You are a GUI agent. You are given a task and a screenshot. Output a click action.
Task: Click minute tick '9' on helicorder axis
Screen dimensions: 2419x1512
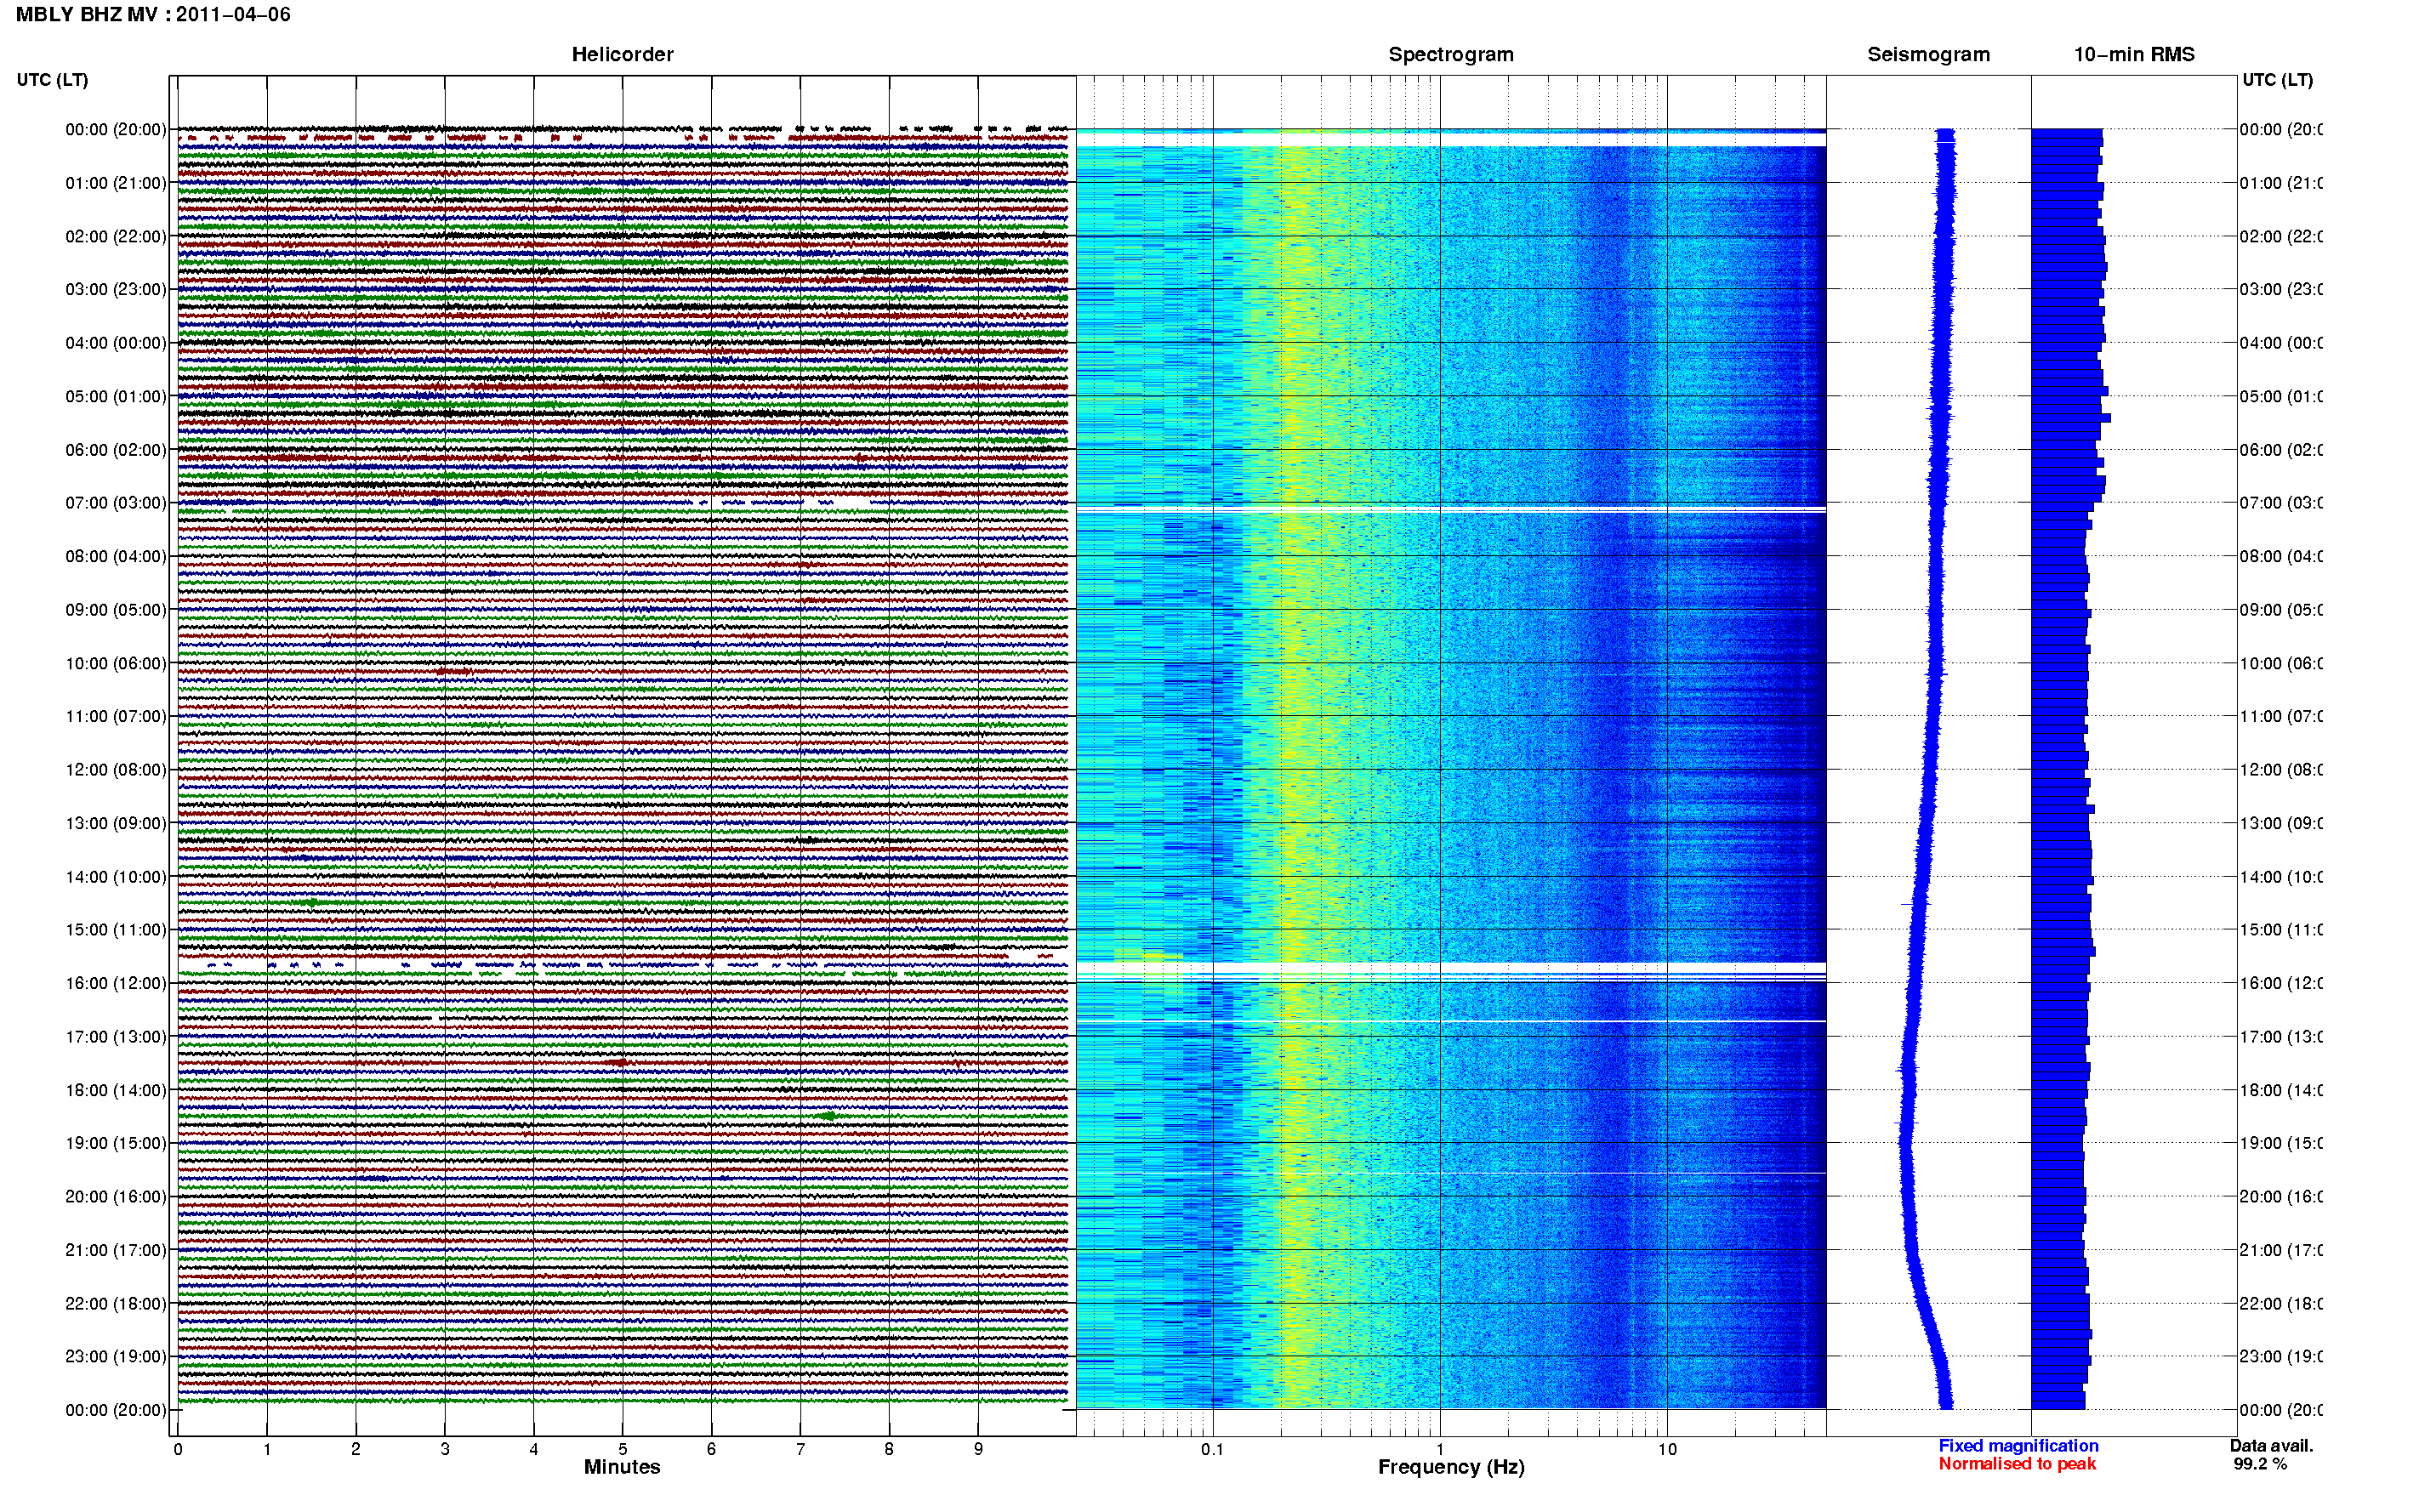(x=978, y=1449)
